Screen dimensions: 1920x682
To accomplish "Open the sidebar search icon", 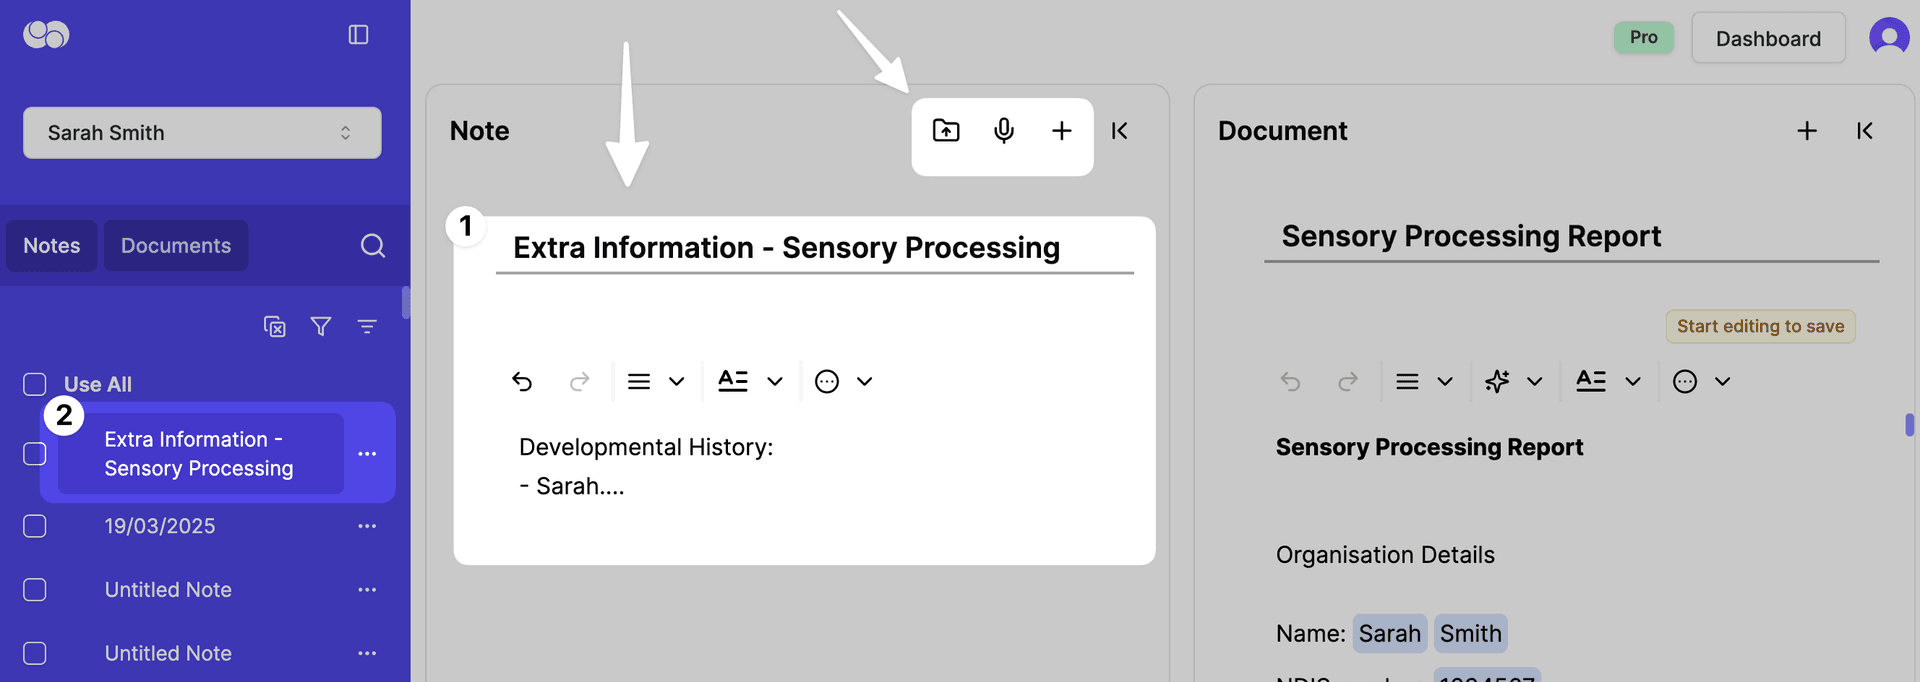I will [x=373, y=246].
